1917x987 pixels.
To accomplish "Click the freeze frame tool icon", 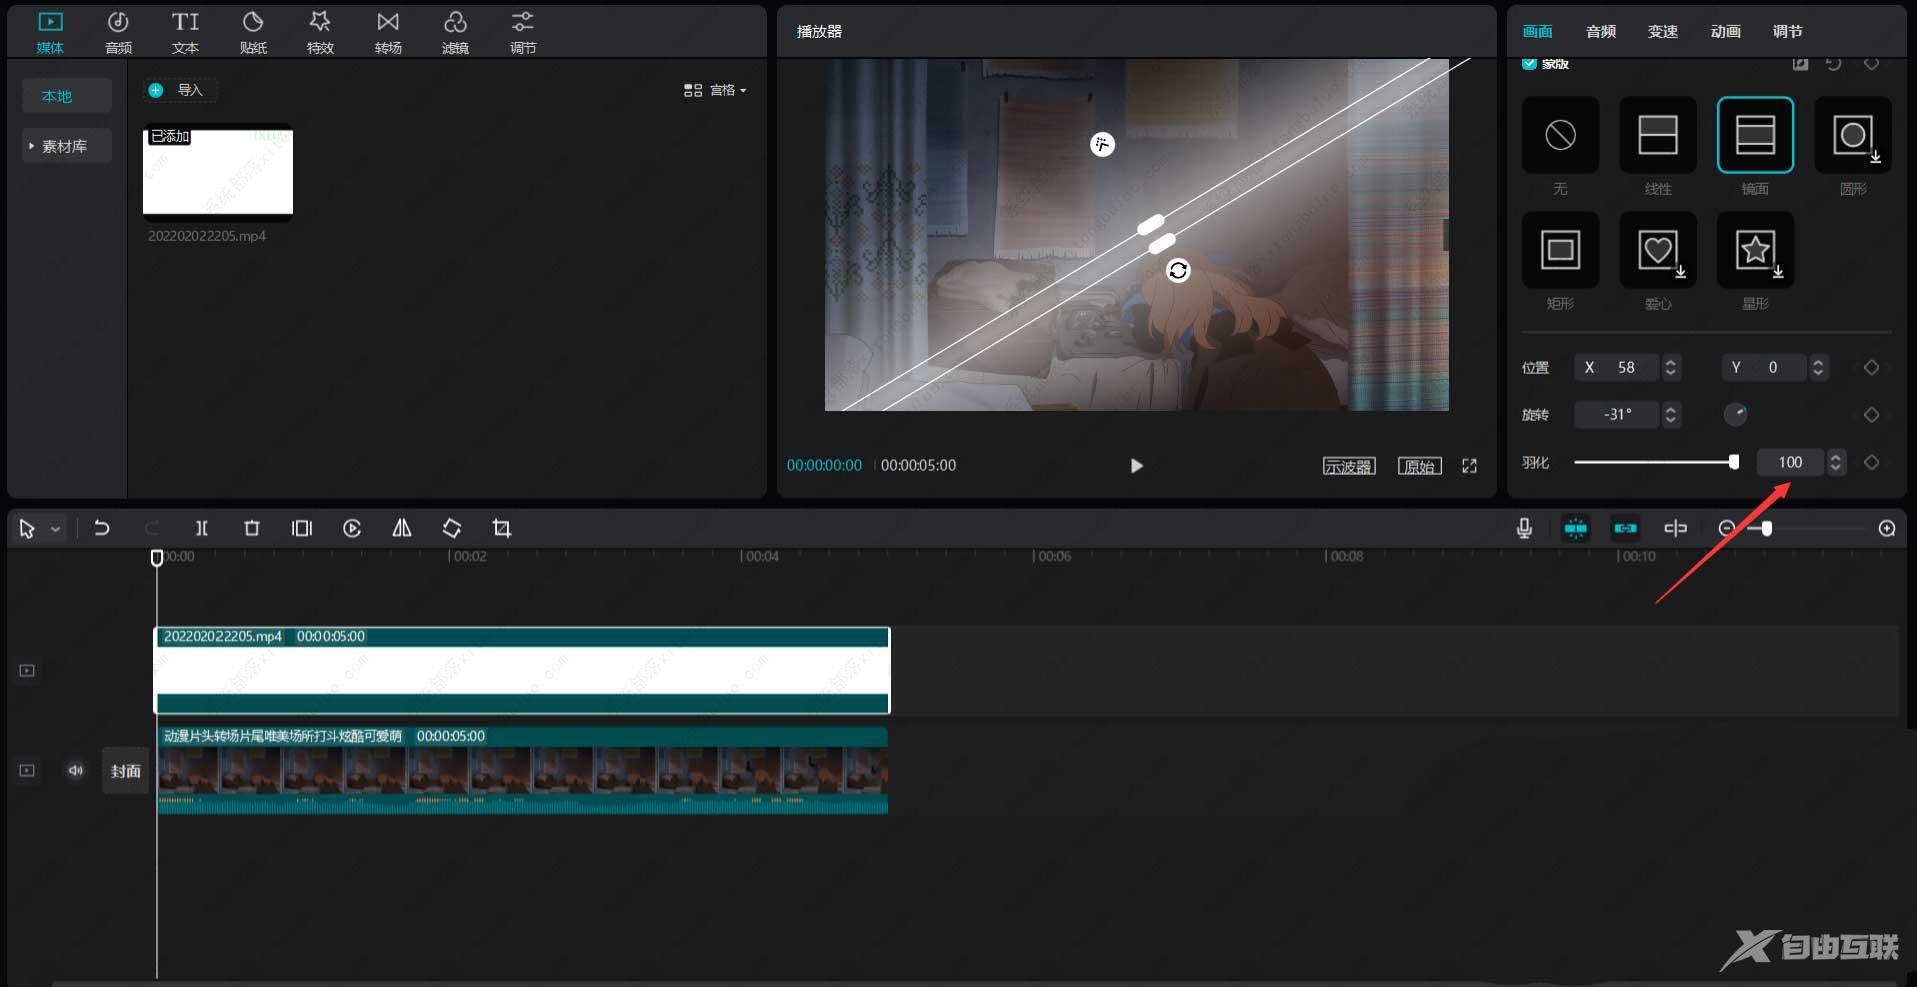I will pos(302,528).
